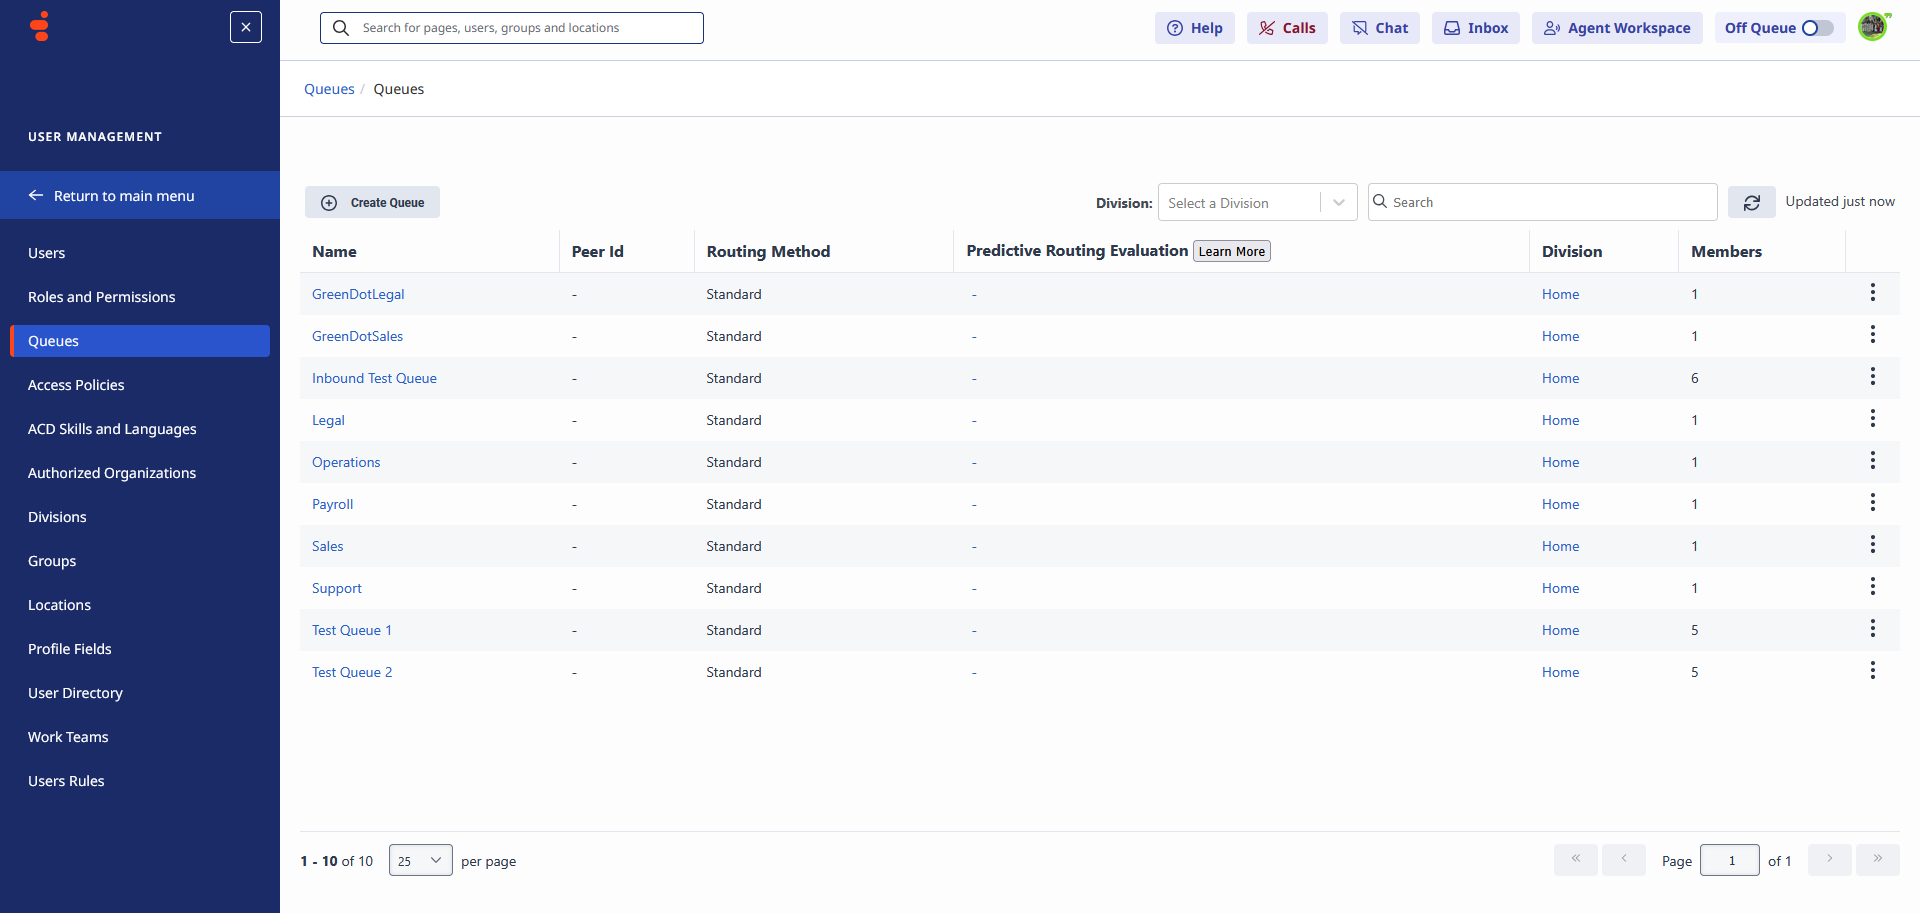
Task: Open the Calls panel
Action: pos(1287,27)
